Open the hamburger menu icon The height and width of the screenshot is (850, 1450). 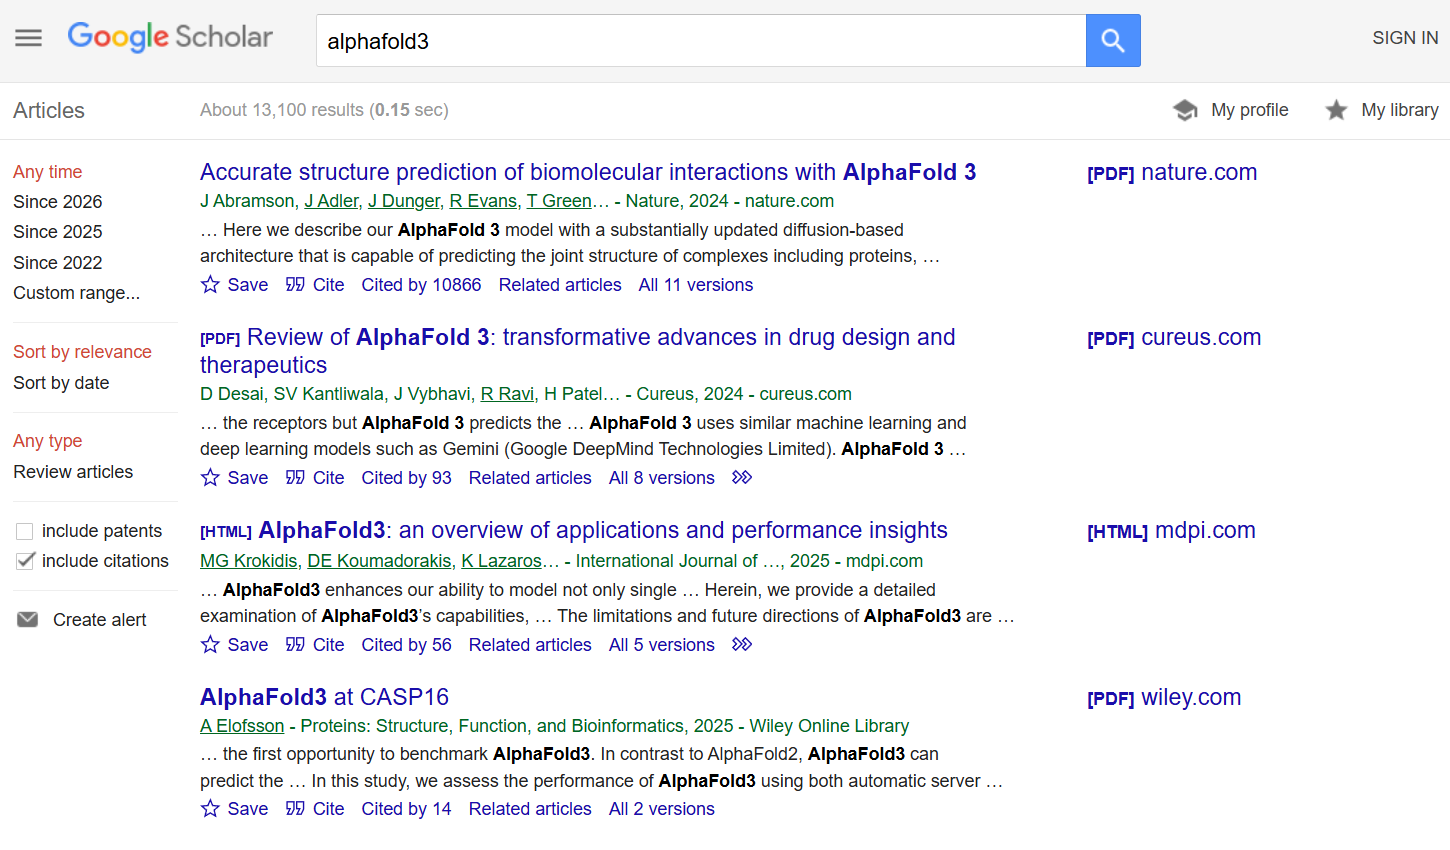tap(28, 38)
